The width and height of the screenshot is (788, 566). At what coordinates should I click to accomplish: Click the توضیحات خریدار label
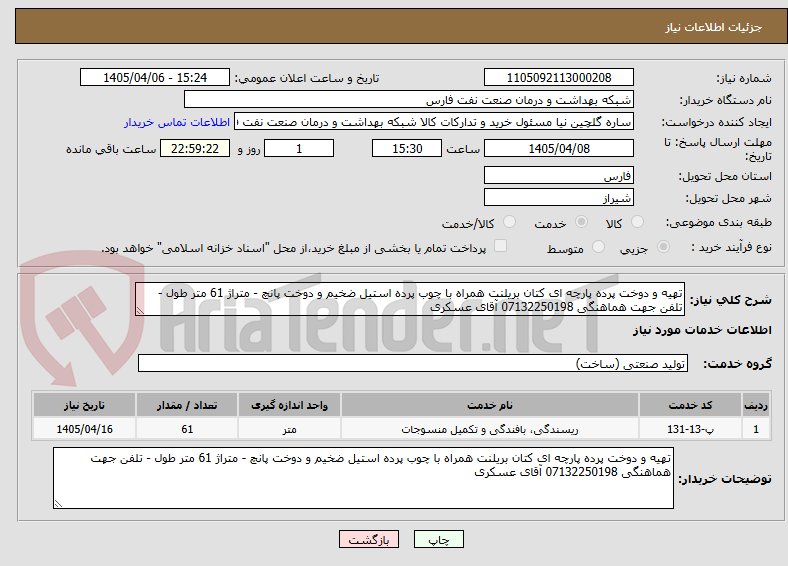[x=725, y=479]
